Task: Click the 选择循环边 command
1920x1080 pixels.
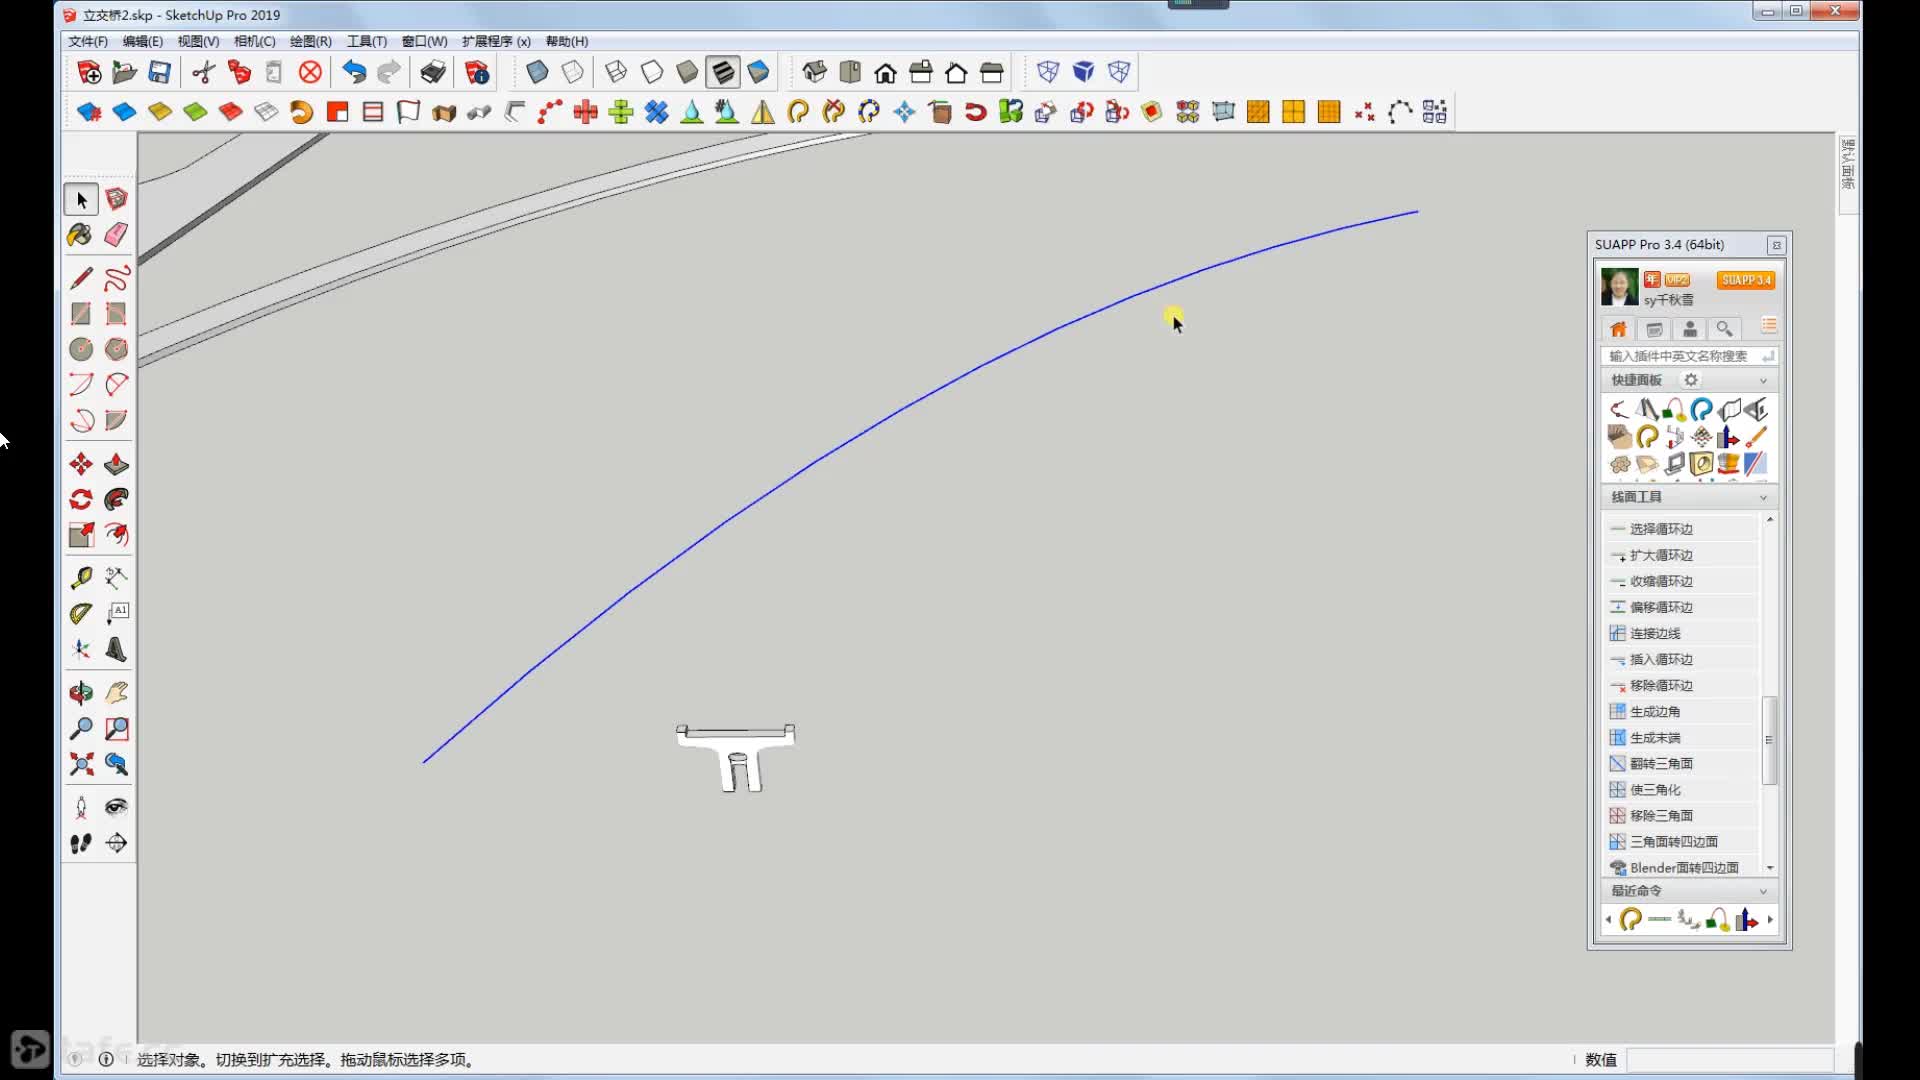Action: (x=1681, y=529)
